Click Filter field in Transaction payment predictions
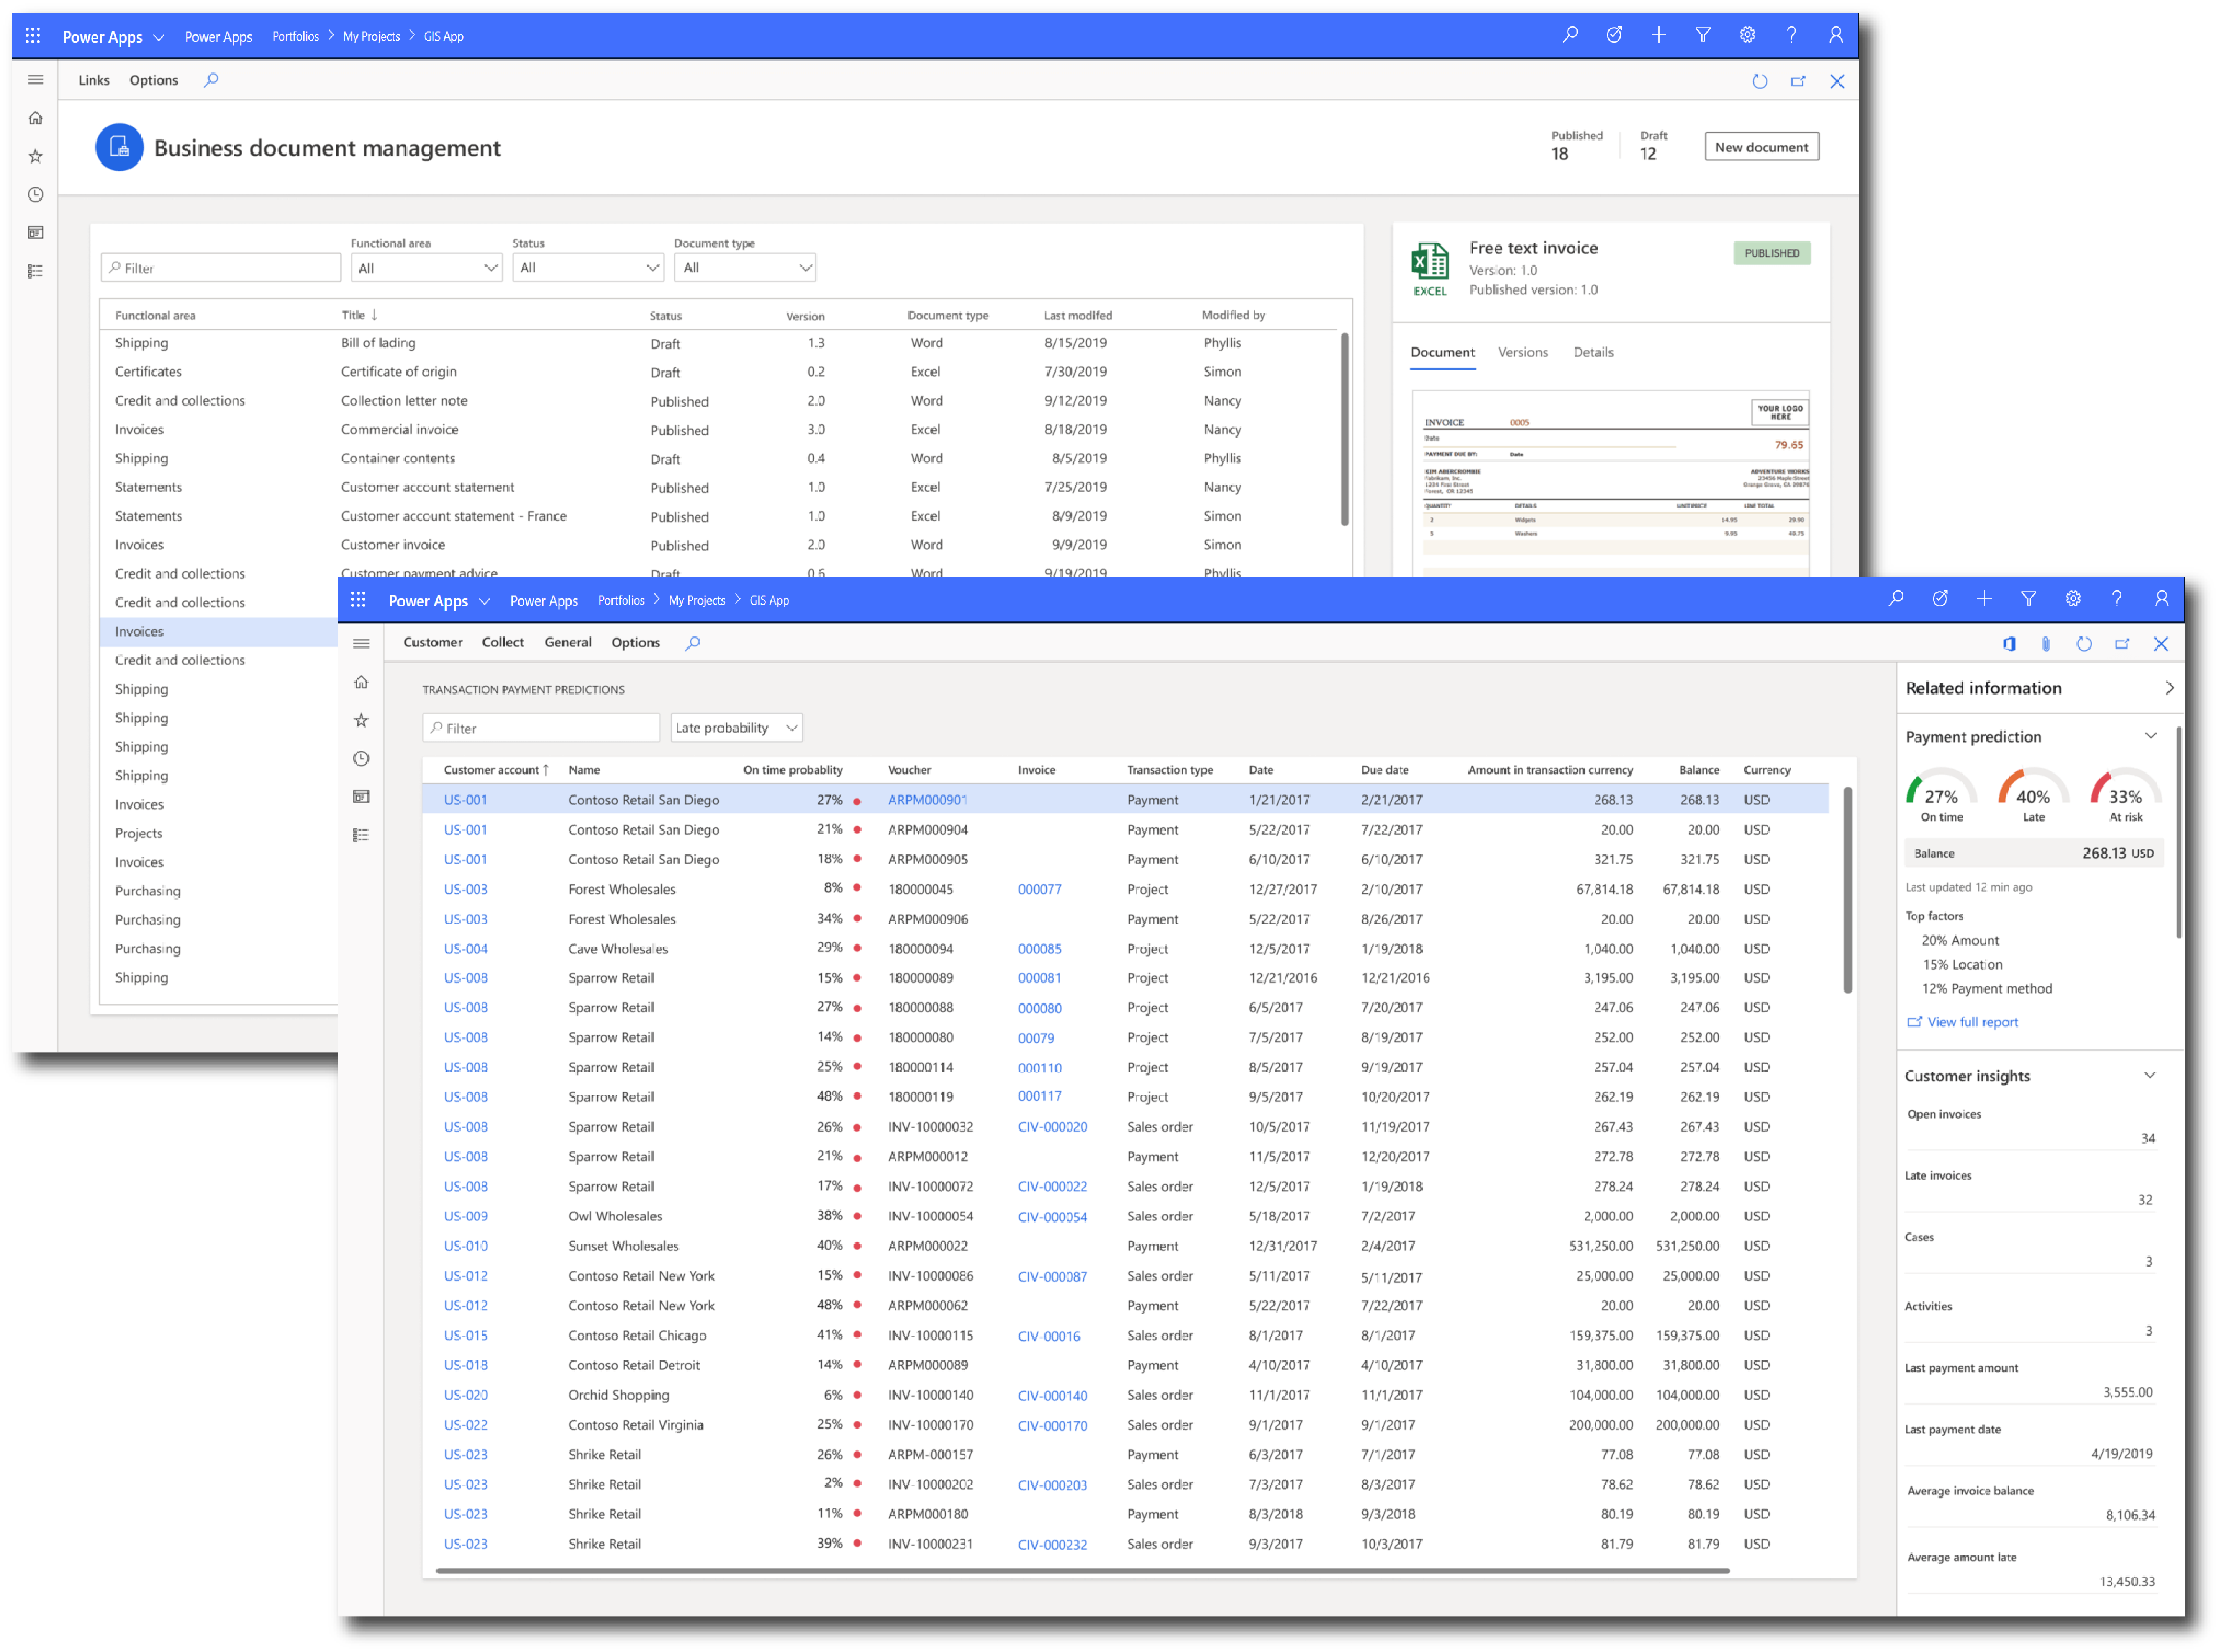2219x1652 pixels. tap(541, 728)
